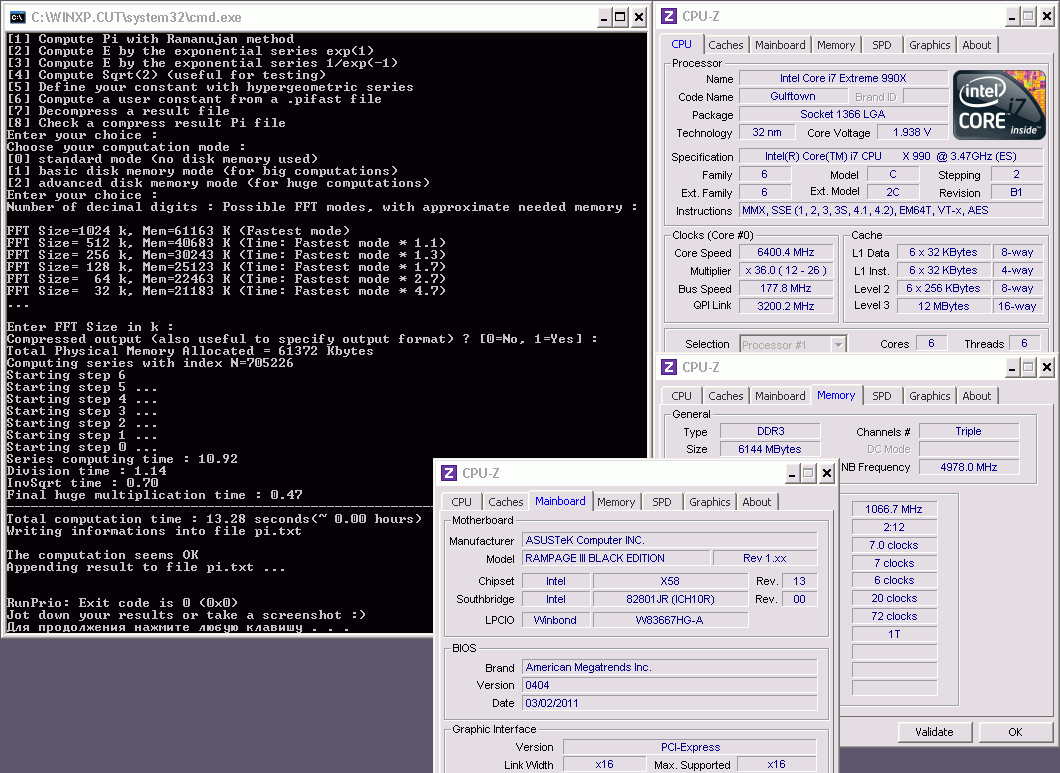Open Graphics tab in the front Mainboard window

pyautogui.click(x=710, y=502)
